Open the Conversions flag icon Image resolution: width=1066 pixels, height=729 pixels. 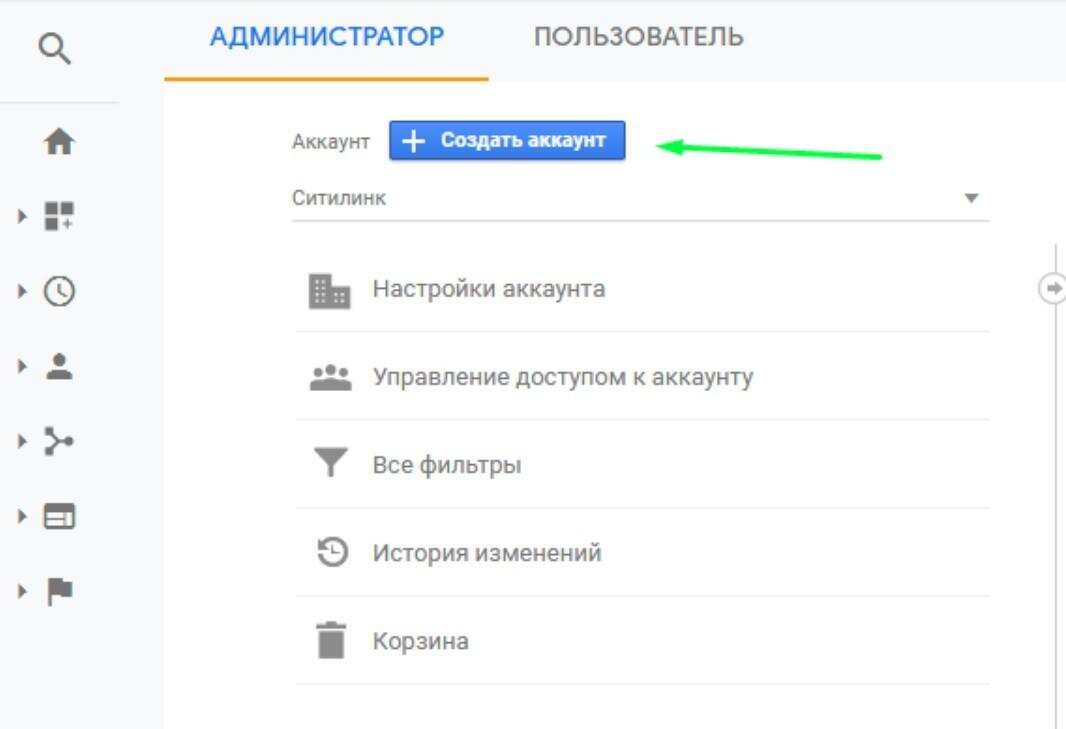click(59, 590)
